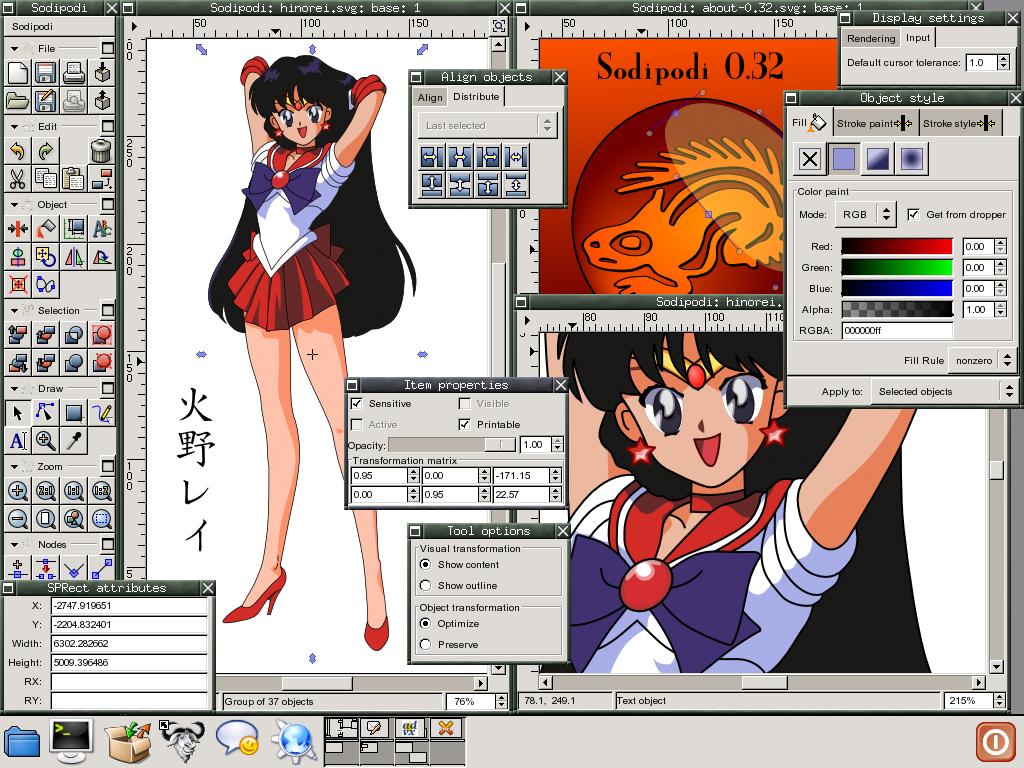
Task: Click the RGBA hex value input field
Action: click(897, 331)
